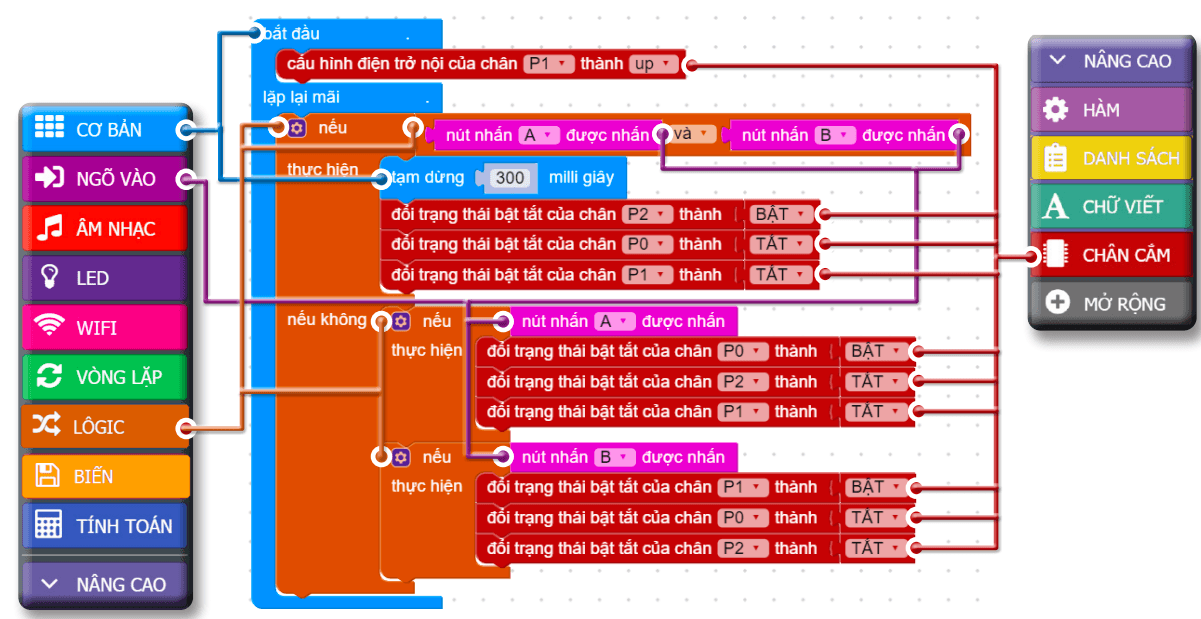Click the WIFI signal icon
Image resolution: width=1201 pixels, height=619 pixels.
(48, 327)
